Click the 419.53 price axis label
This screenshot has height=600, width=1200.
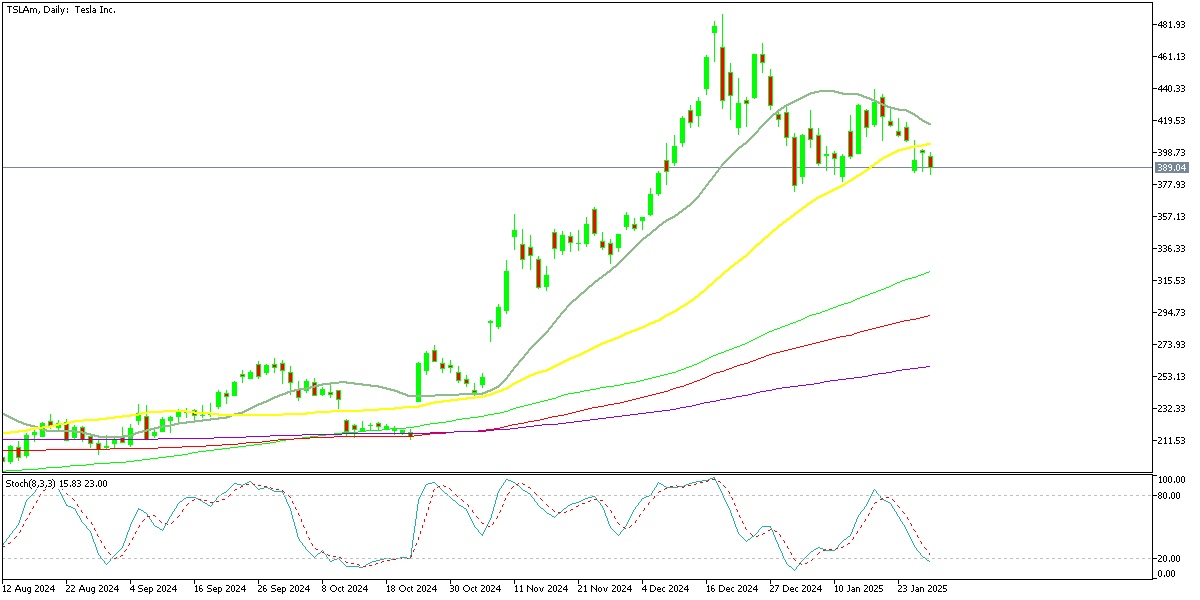[x=1170, y=120]
